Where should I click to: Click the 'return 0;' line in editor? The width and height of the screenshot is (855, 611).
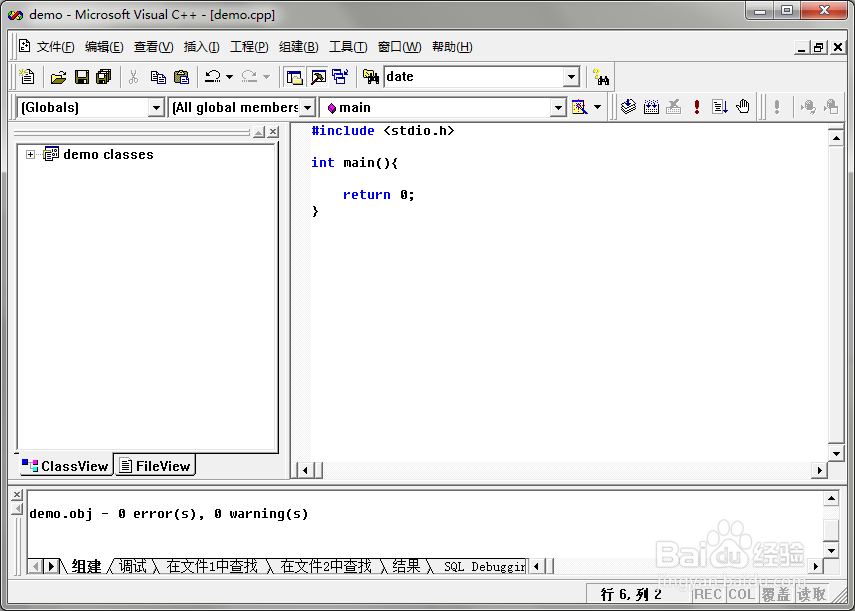click(x=378, y=195)
